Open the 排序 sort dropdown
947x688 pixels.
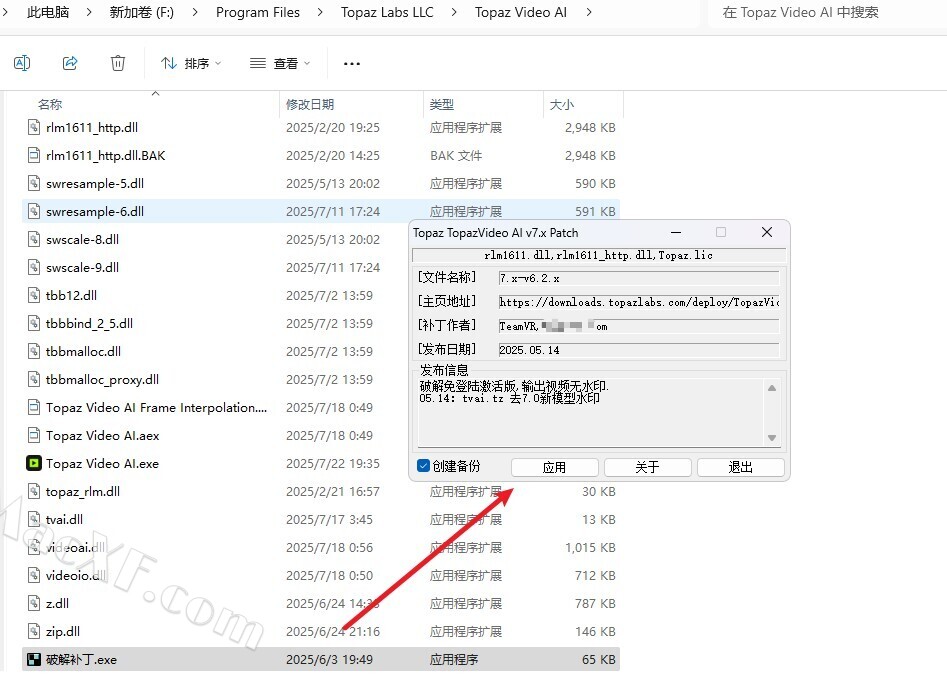191,63
